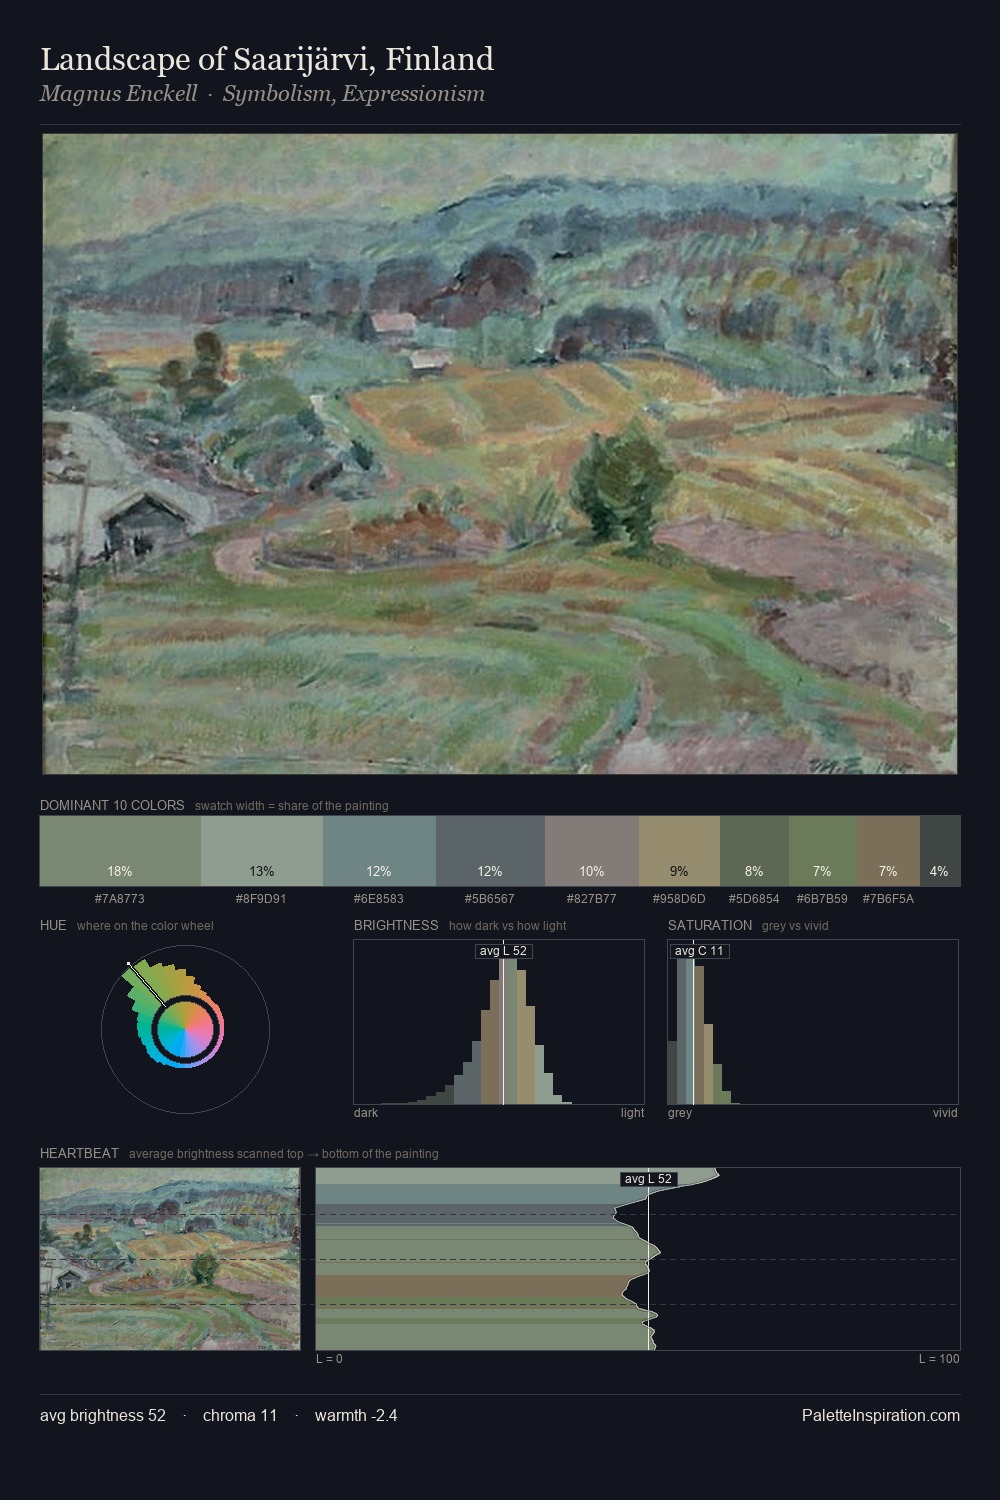Click 'avg brightness 52' in footer

tap(103, 1415)
